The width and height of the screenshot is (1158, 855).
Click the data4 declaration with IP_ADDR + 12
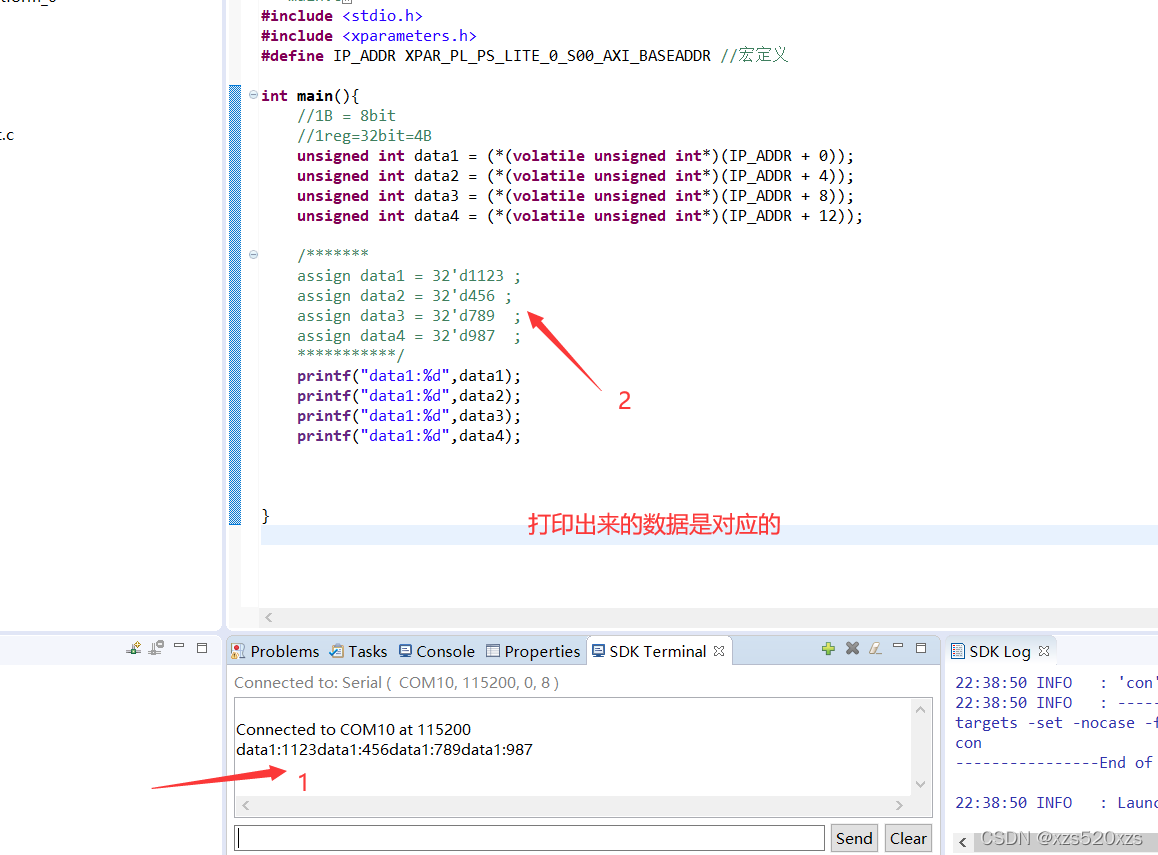coord(580,216)
